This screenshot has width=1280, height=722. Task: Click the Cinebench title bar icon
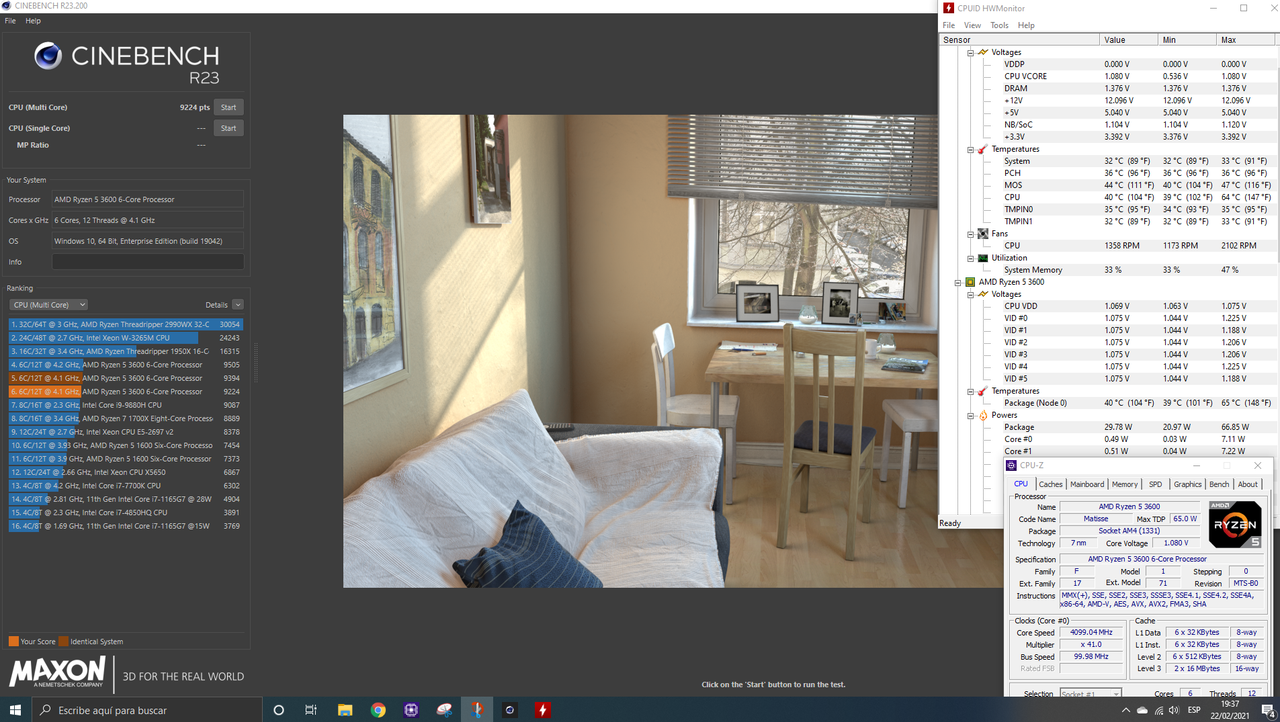tap(7, 6)
